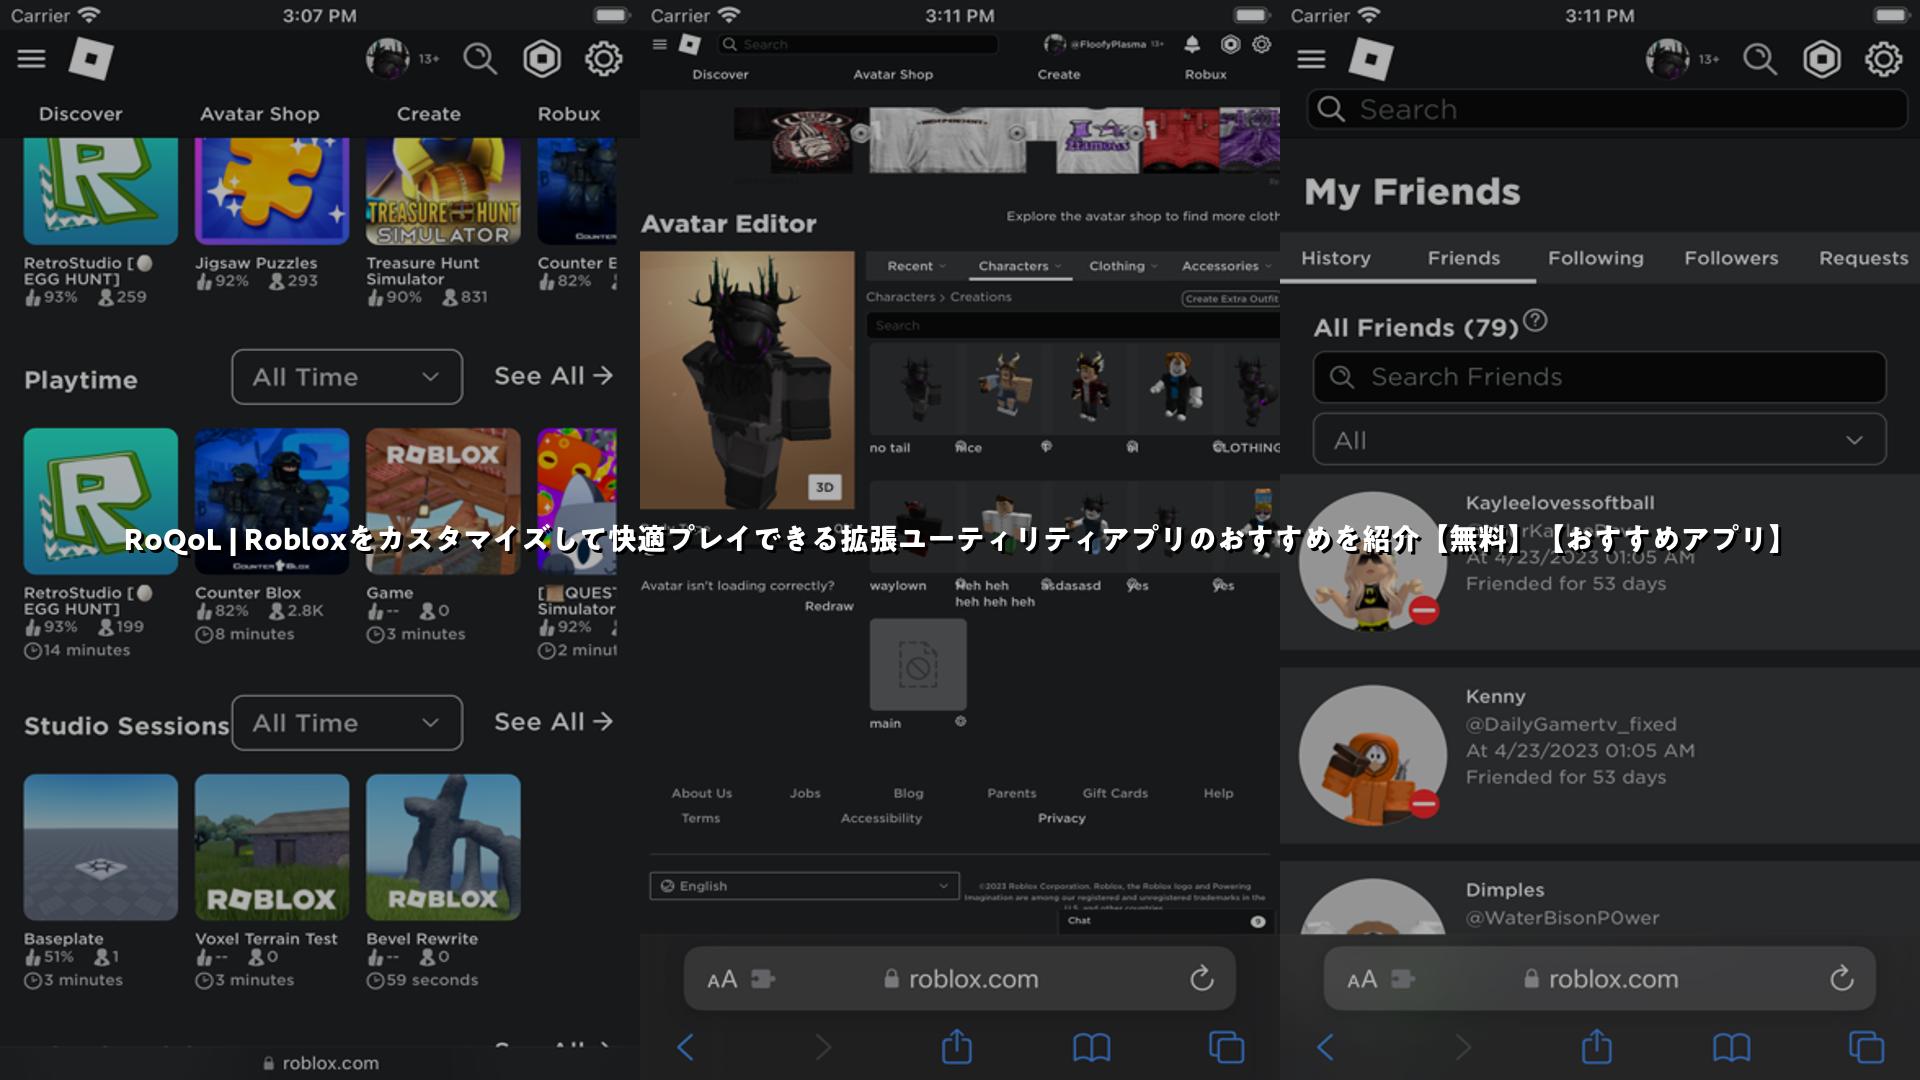Image resolution: width=1920 pixels, height=1080 pixels.
Task: Open the All friends filter dropdown
Action: pos(1599,440)
